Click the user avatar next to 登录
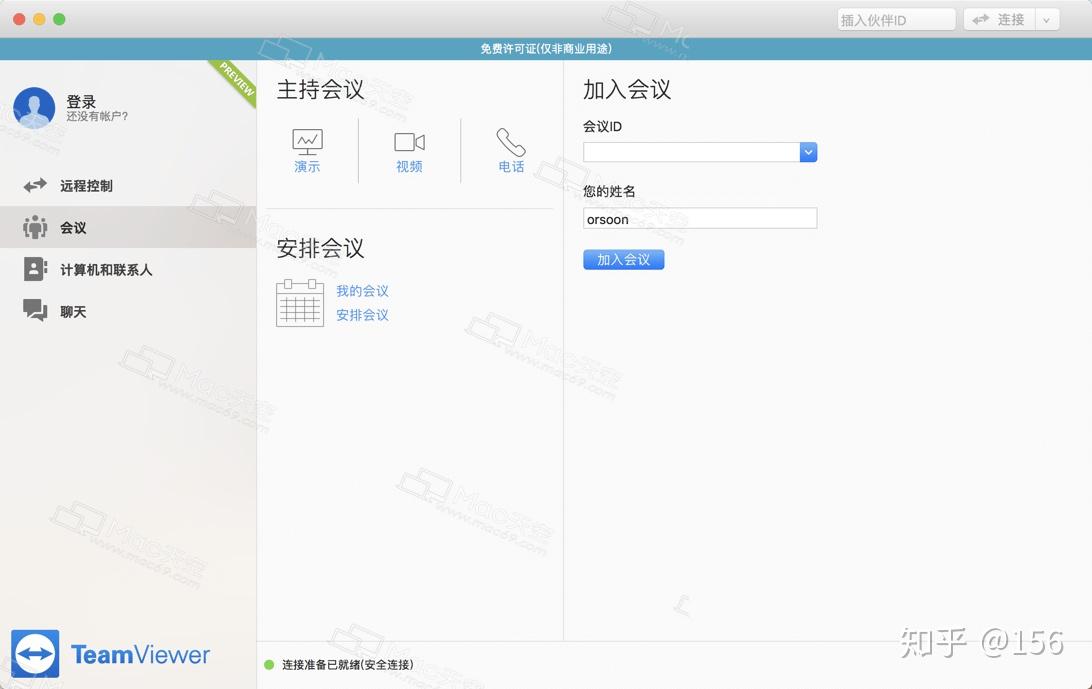The height and width of the screenshot is (689, 1092). pos(34,107)
